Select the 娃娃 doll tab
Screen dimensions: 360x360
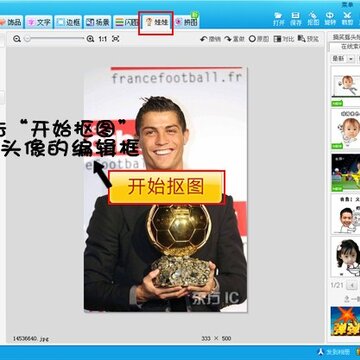click(x=156, y=23)
